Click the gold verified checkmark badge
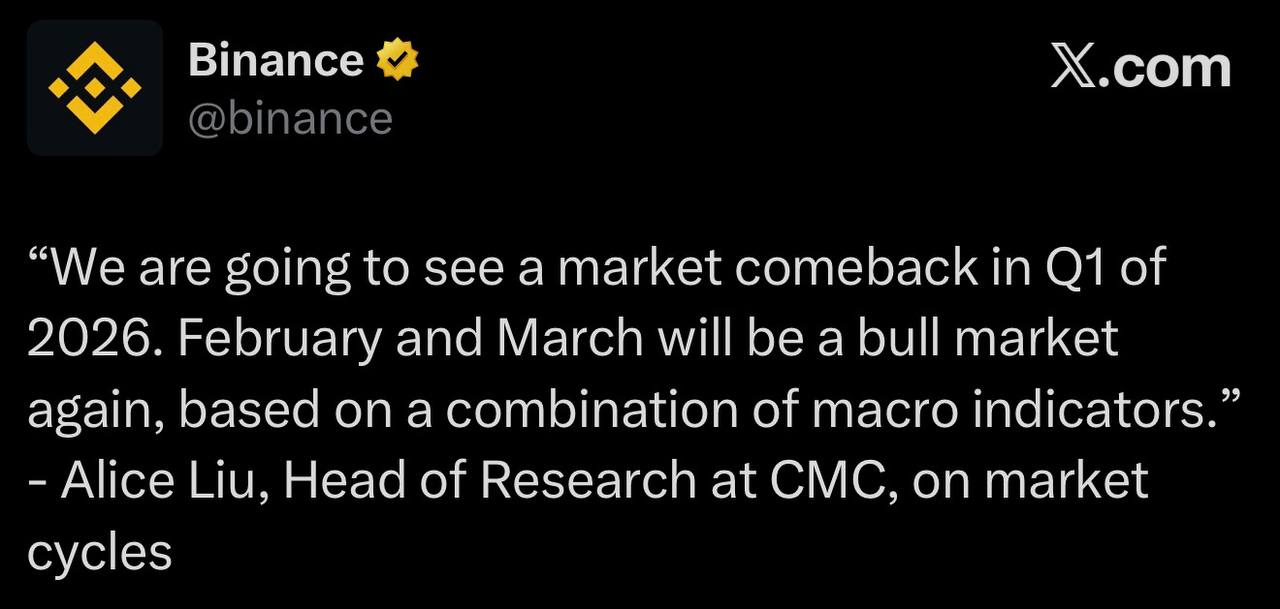 (x=397, y=61)
